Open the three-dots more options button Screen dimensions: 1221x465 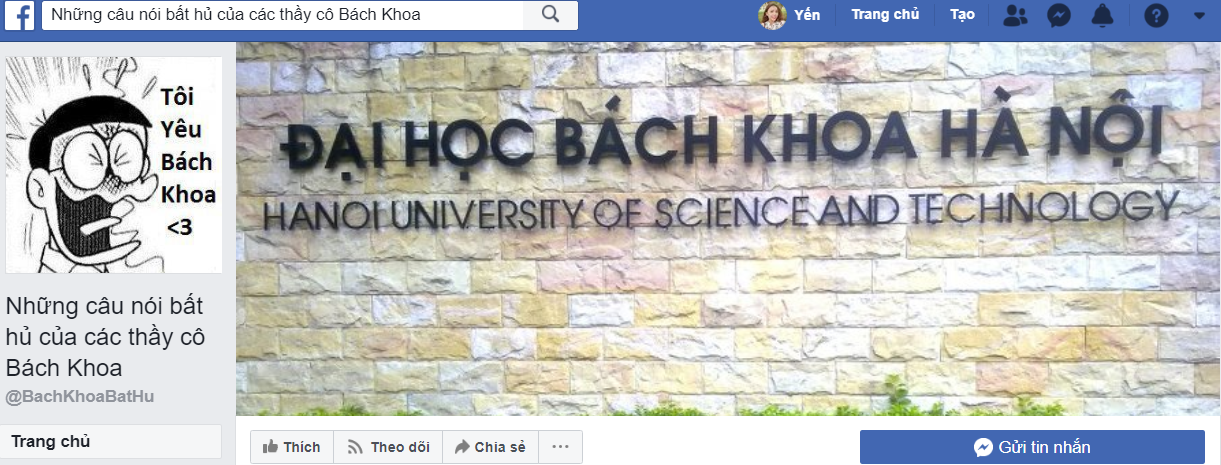560,447
